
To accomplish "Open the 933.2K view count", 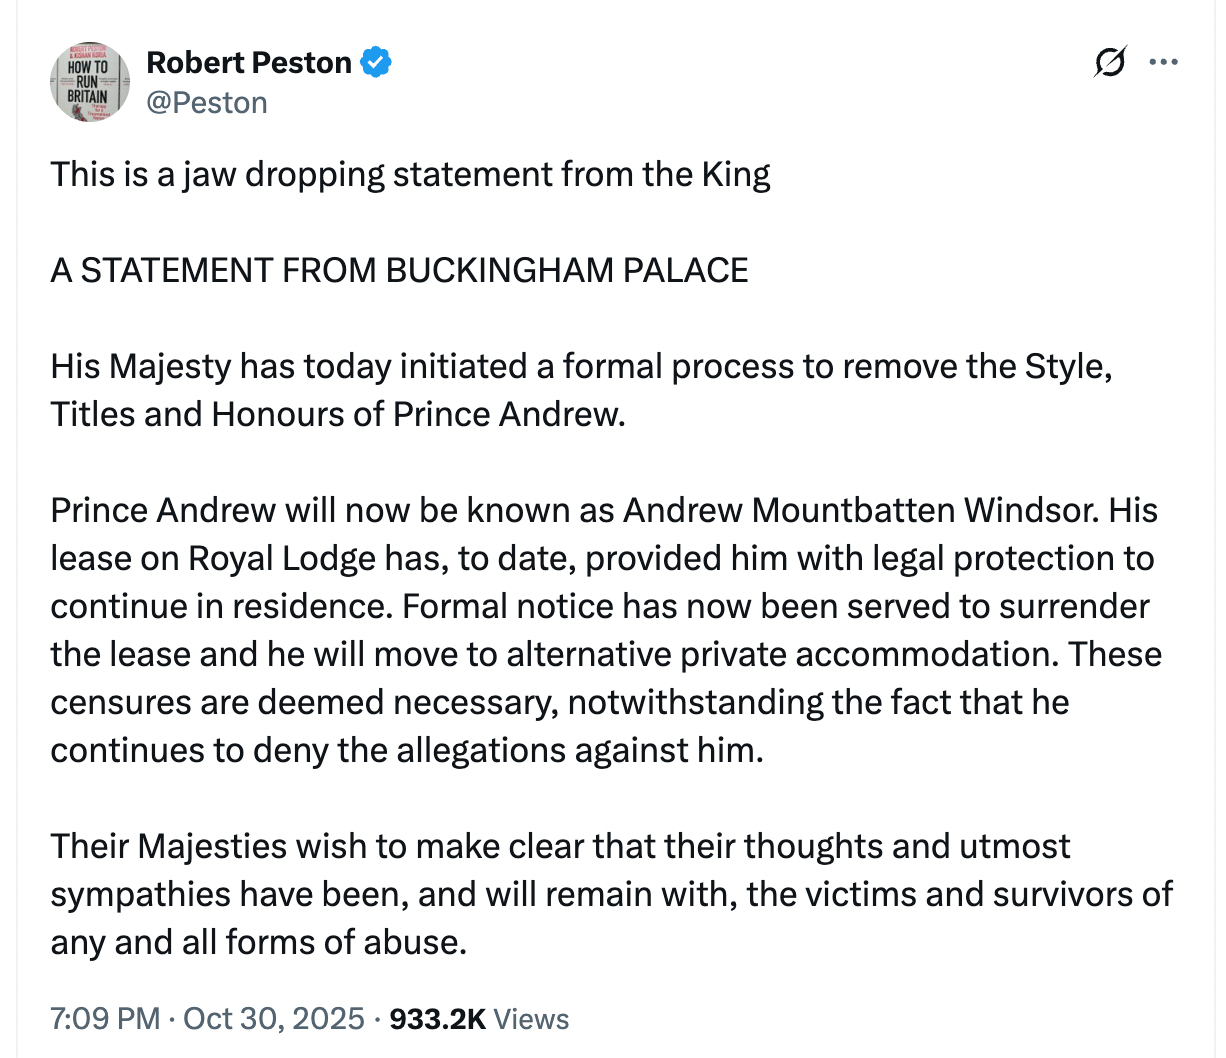I will [437, 1019].
